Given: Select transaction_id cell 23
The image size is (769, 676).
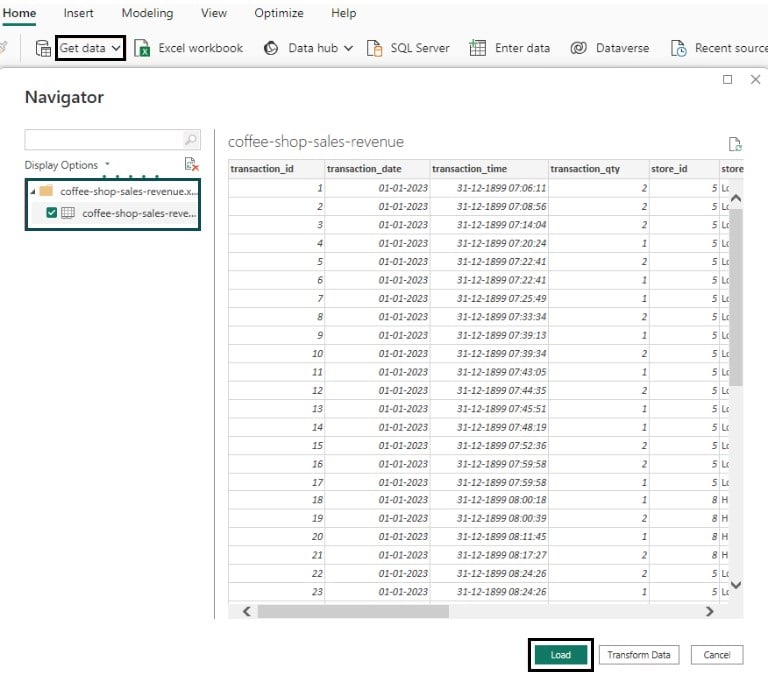Looking at the screenshot, I should click(276, 592).
